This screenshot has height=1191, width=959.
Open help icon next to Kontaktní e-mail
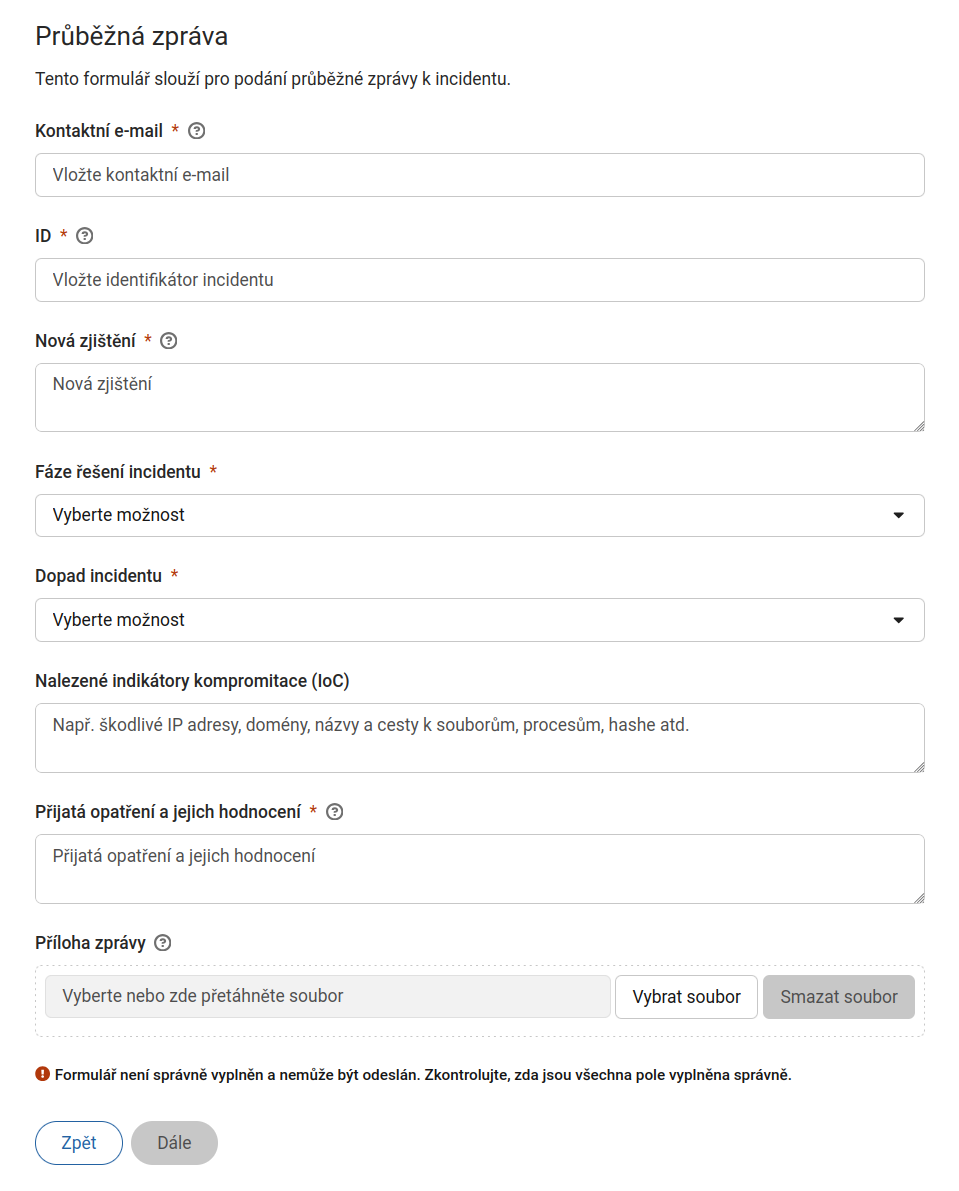197,131
